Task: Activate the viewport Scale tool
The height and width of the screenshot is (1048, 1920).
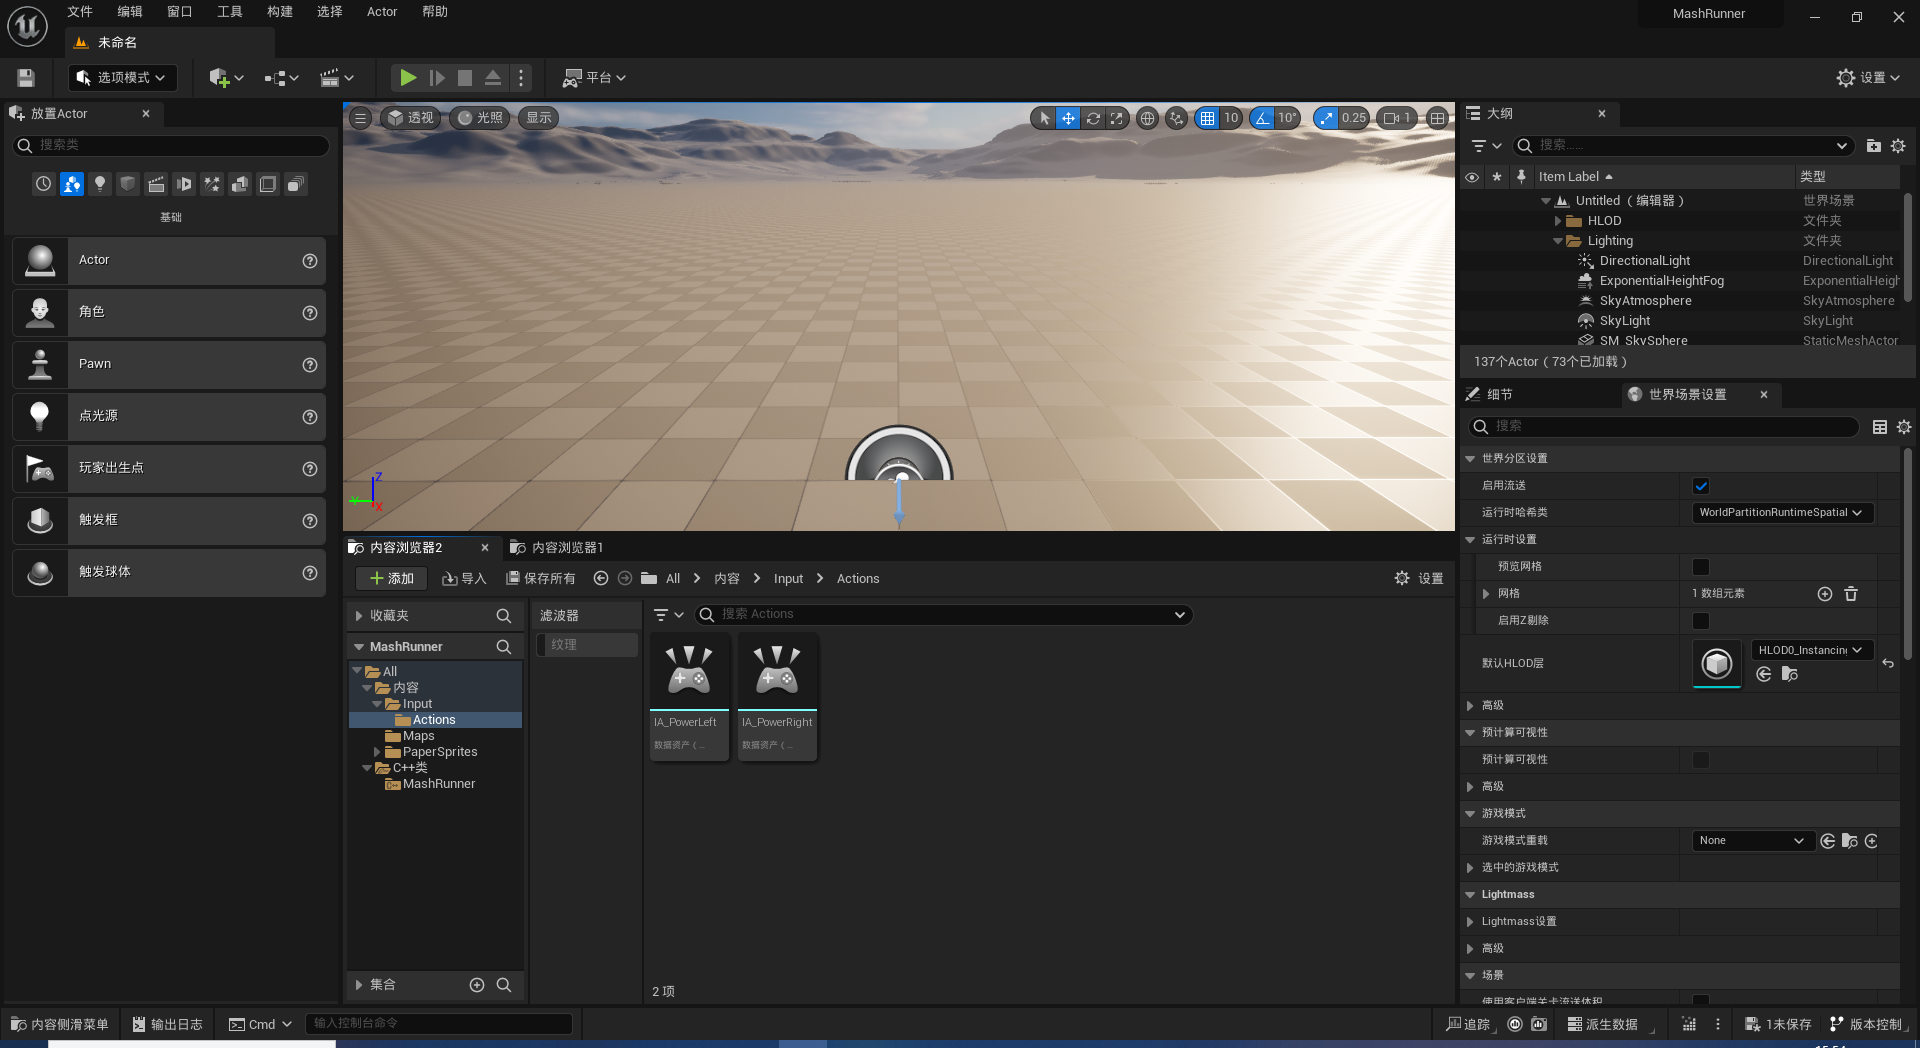Action: click(1117, 118)
